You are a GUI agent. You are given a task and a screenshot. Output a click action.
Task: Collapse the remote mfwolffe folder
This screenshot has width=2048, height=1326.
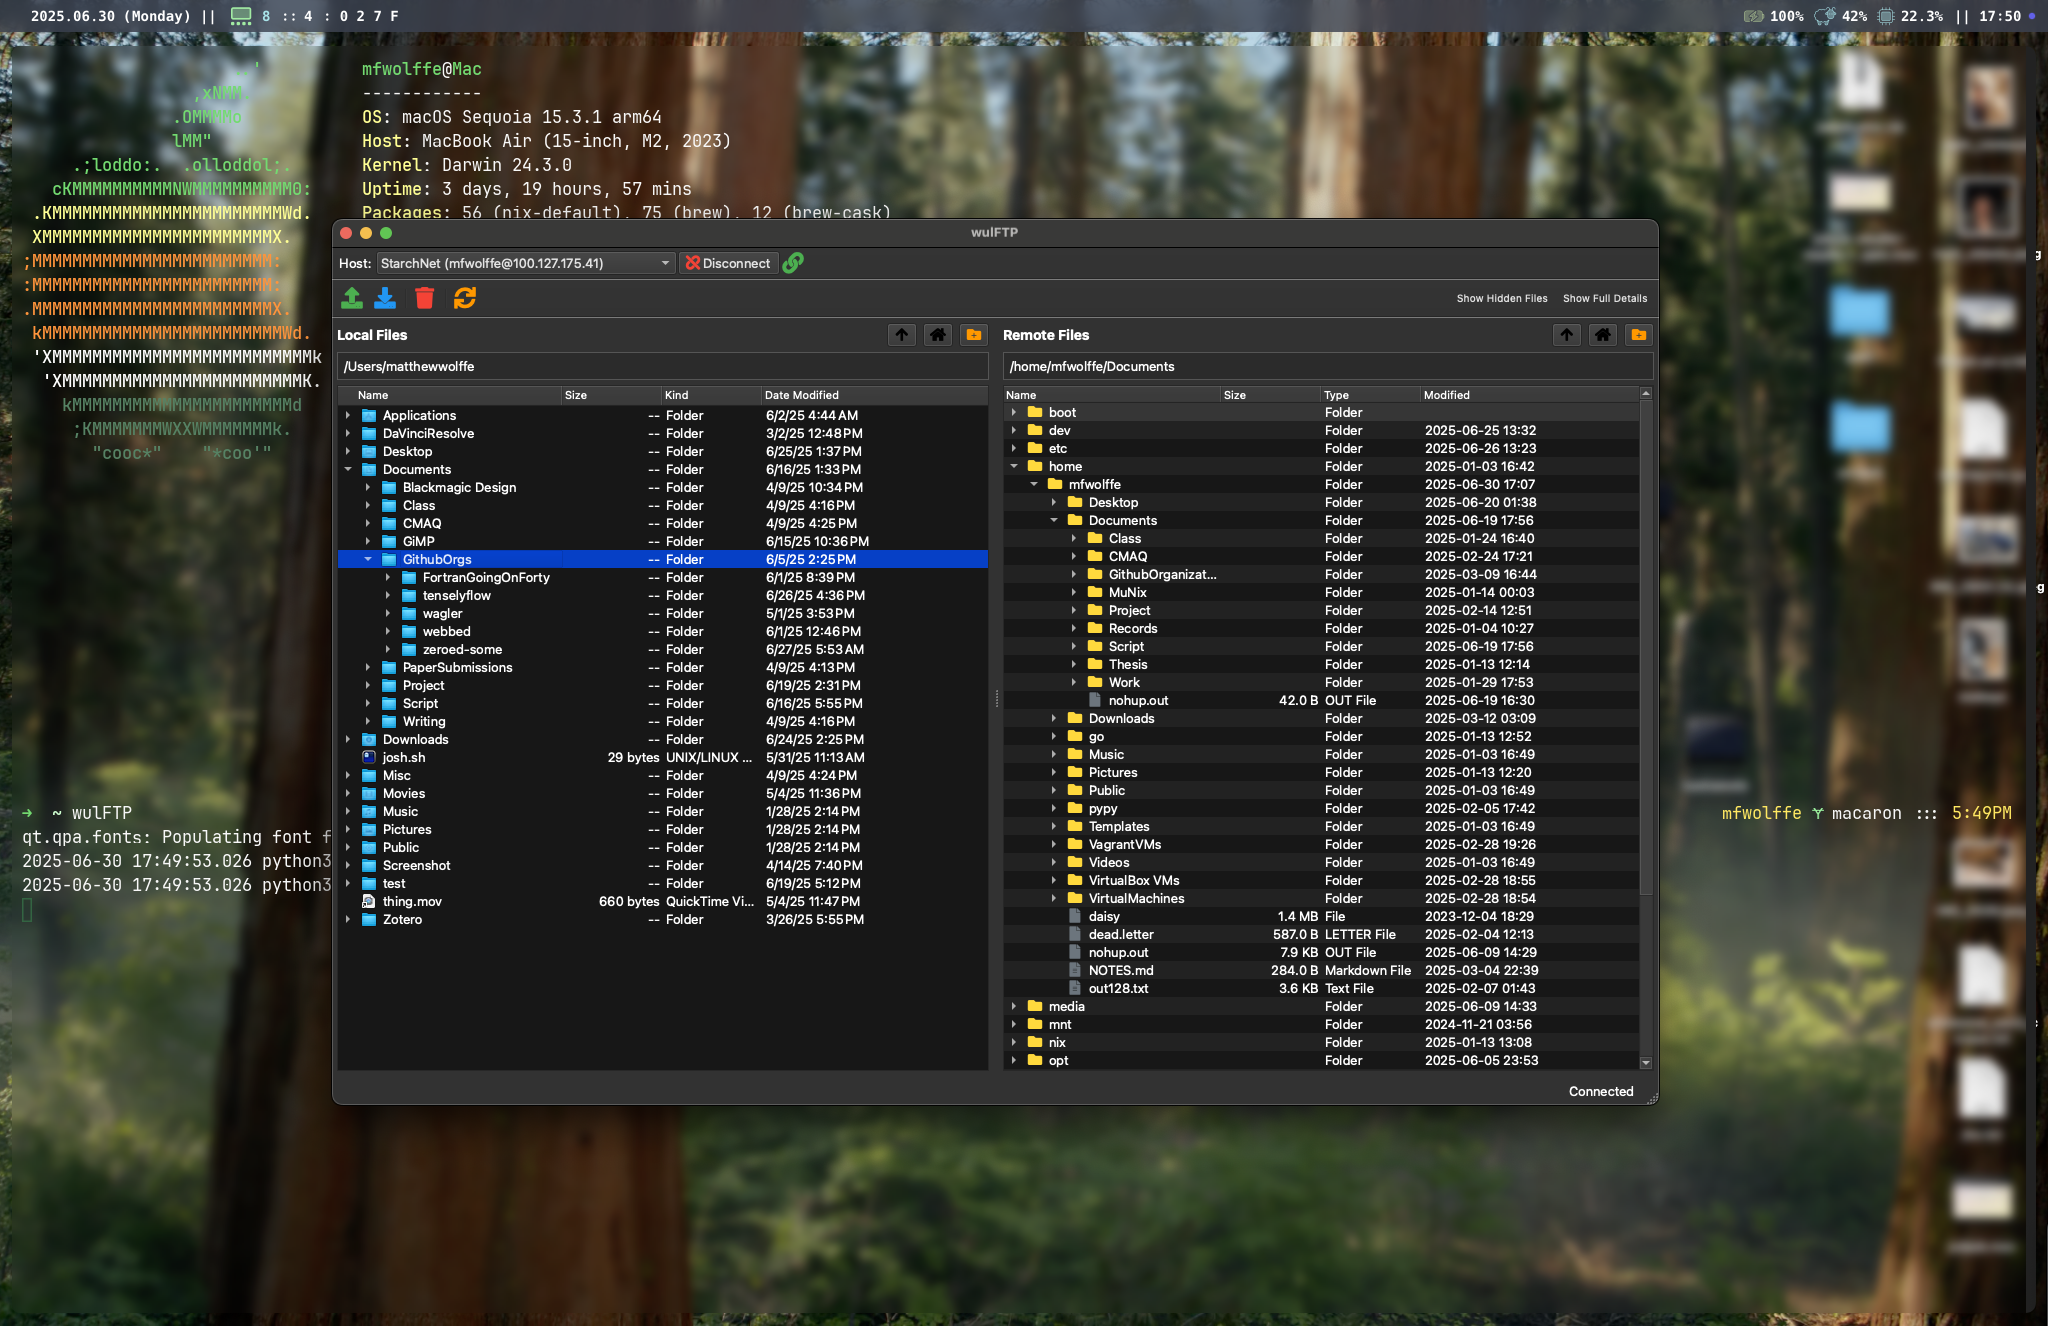click(1034, 484)
